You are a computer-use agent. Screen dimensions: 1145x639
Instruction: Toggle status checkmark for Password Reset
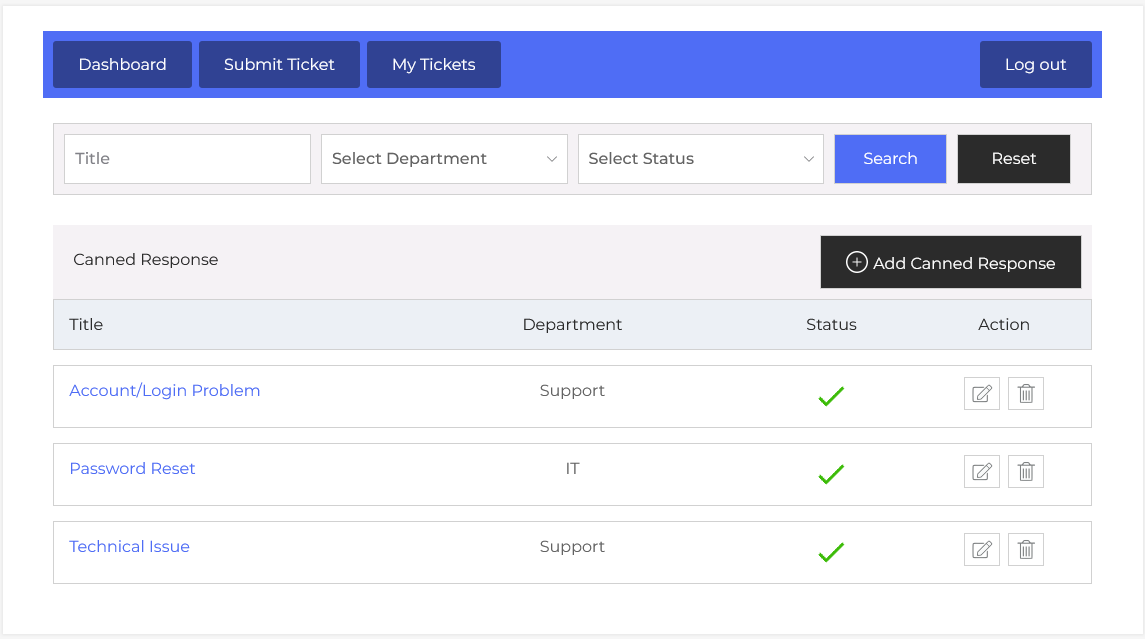(831, 475)
